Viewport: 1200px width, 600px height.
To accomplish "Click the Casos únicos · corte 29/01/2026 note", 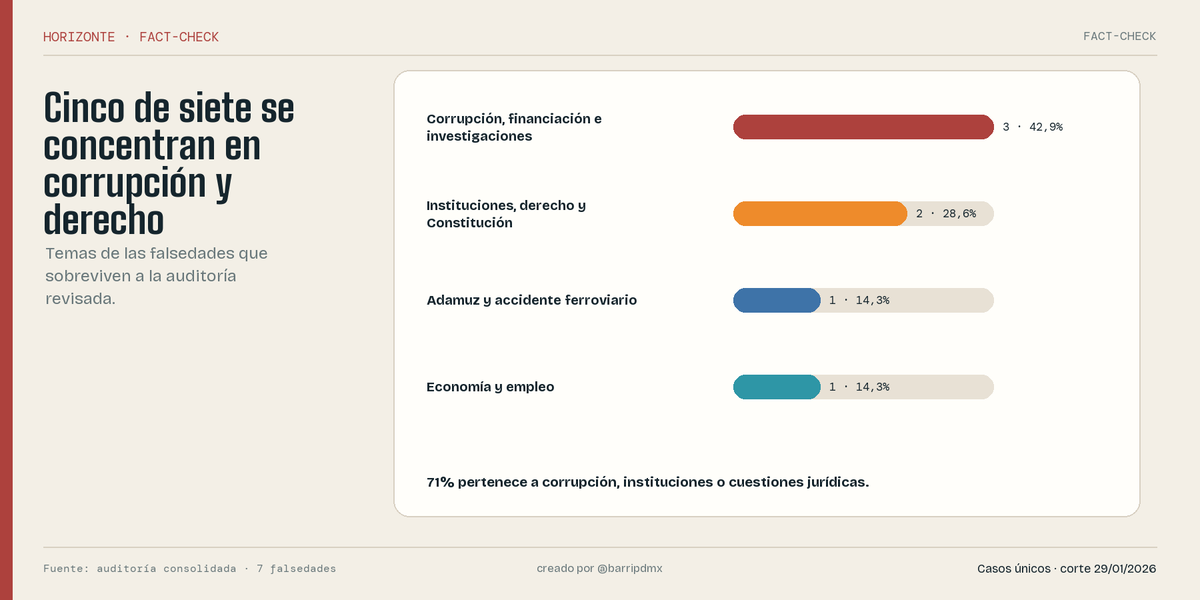I will [1067, 568].
